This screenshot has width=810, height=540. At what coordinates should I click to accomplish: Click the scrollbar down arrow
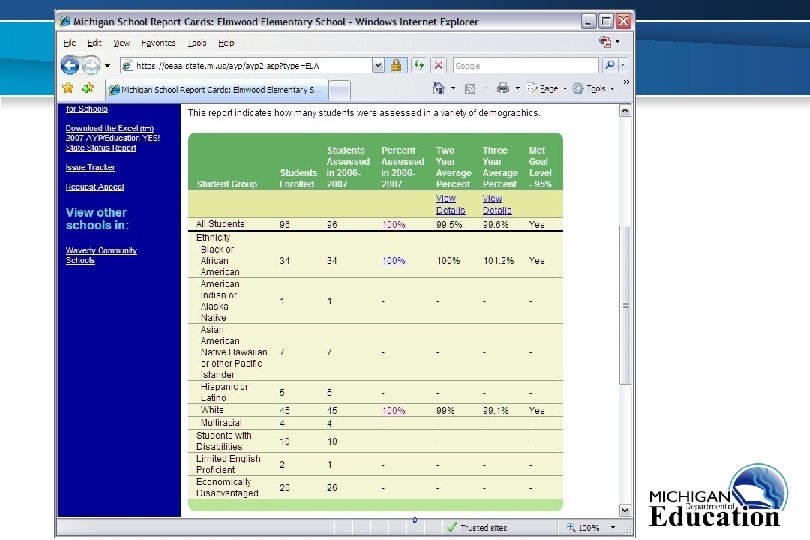[625, 511]
